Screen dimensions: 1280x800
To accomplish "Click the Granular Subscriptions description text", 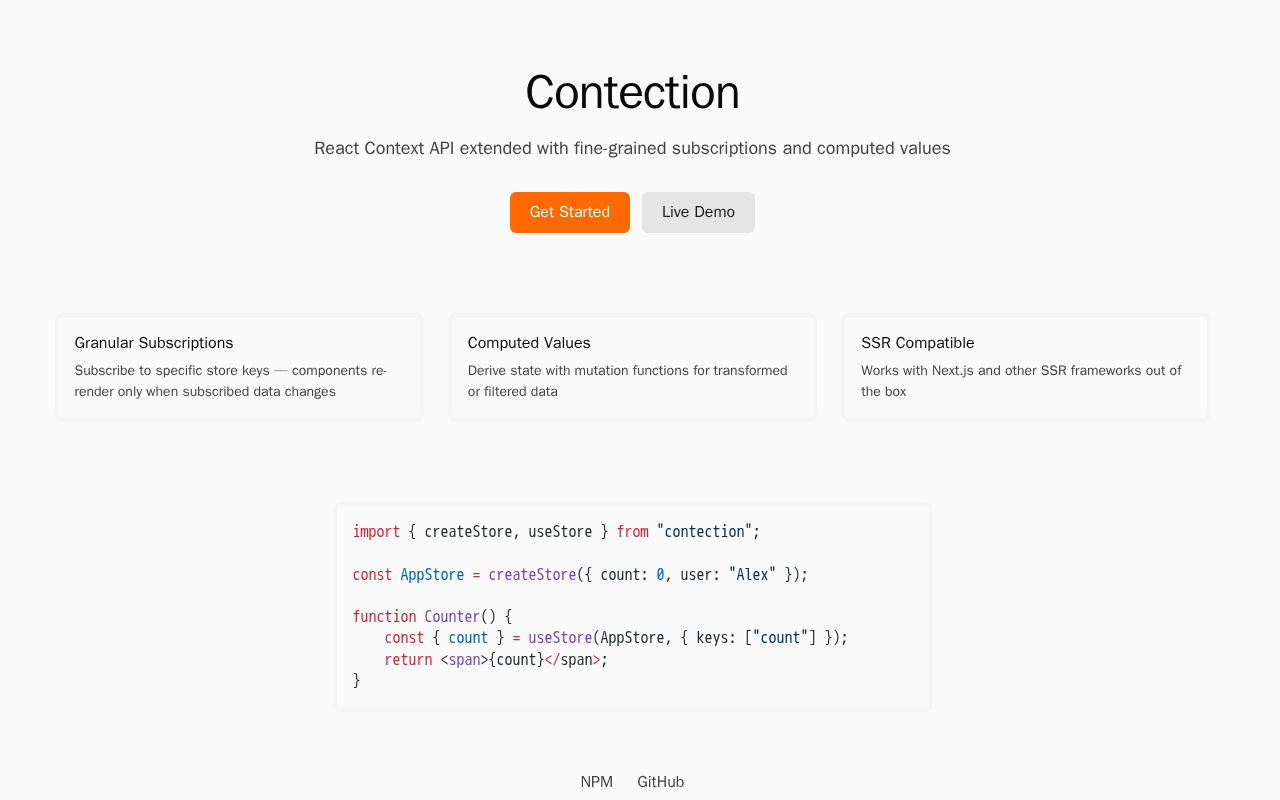I will click(231, 381).
